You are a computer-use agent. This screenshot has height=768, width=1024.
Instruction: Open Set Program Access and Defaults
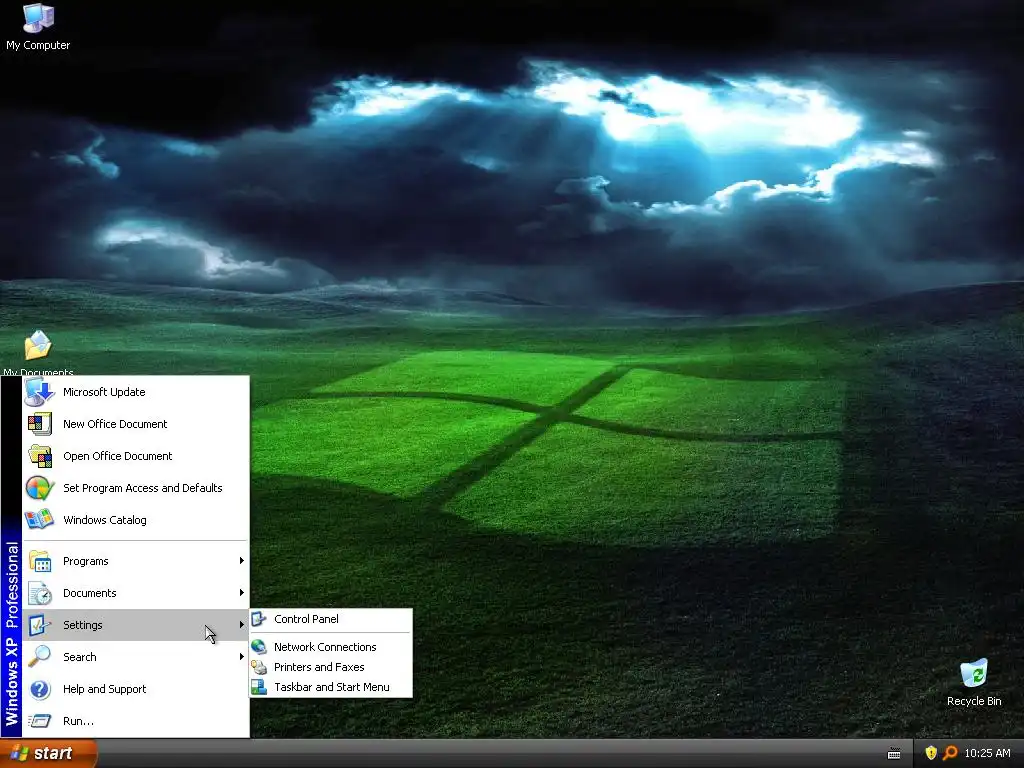click(x=136, y=488)
